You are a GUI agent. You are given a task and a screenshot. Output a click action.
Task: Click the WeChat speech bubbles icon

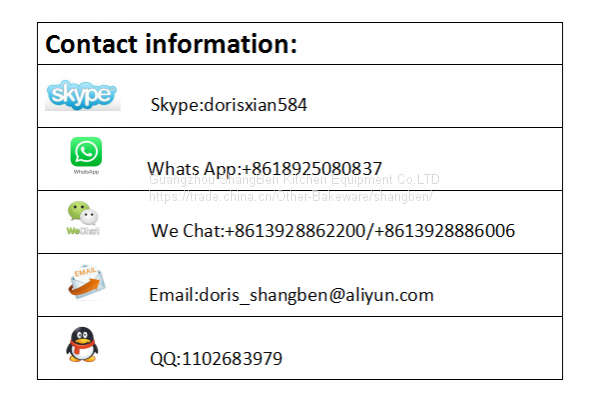pos(82,212)
